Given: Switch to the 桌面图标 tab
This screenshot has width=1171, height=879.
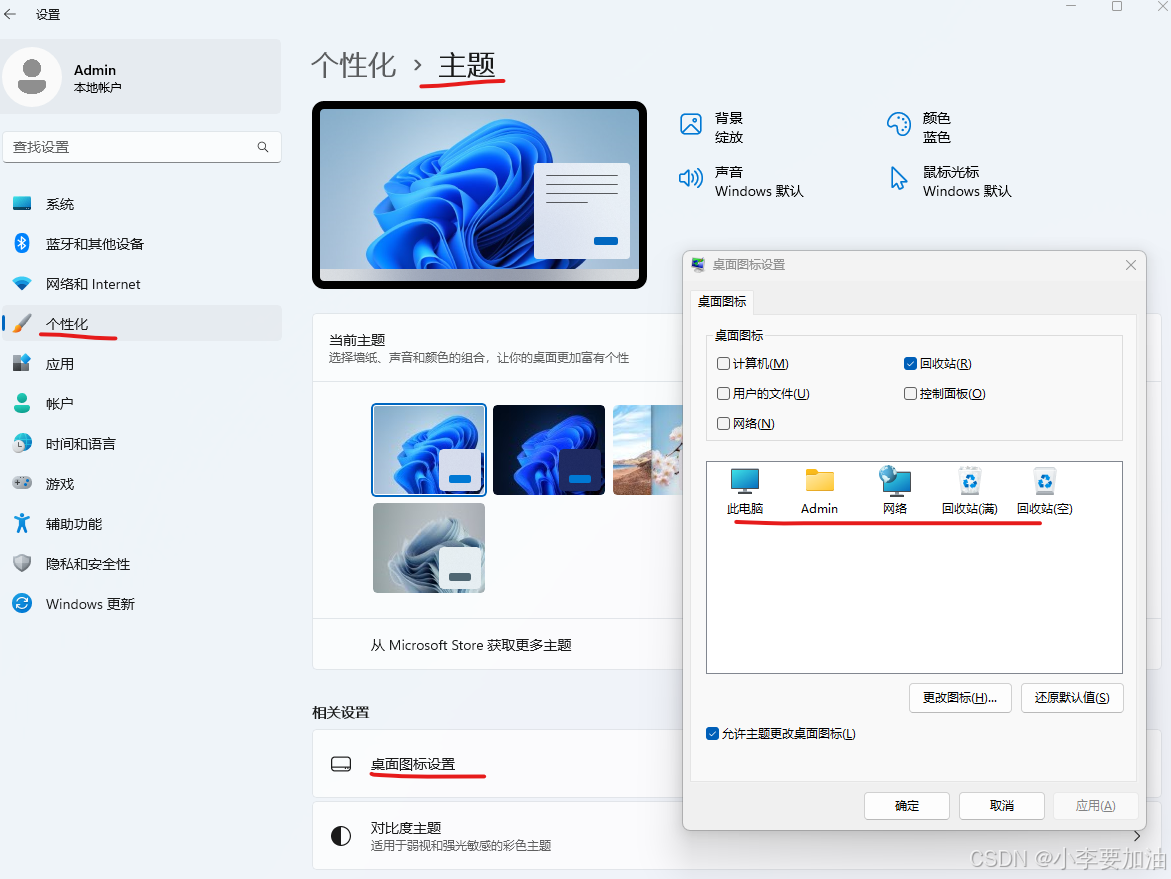Looking at the screenshot, I should 721,301.
